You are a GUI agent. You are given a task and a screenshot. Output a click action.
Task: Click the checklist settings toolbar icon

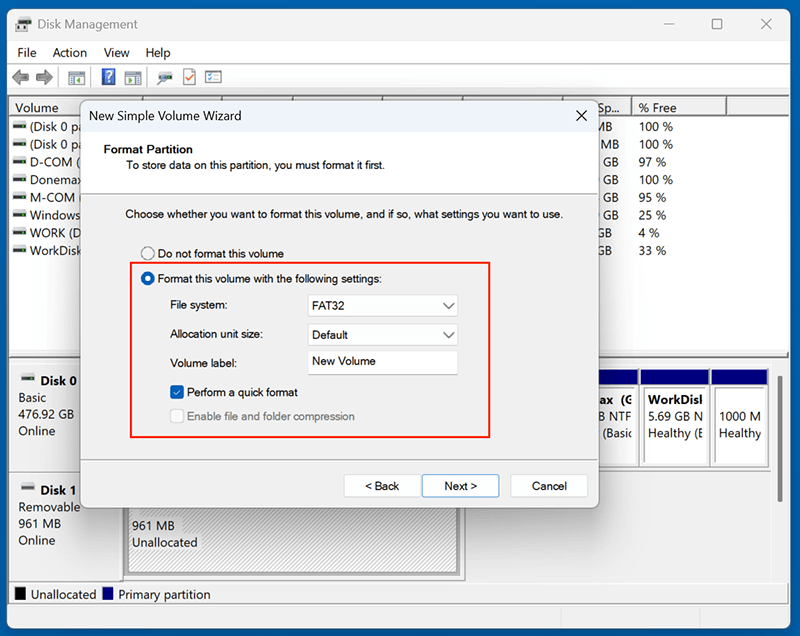tap(212, 78)
